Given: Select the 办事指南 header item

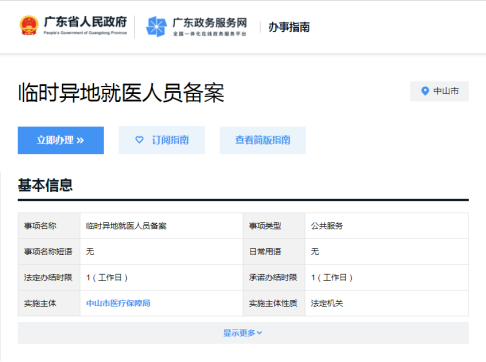Looking at the screenshot, I should coord(289,27).
